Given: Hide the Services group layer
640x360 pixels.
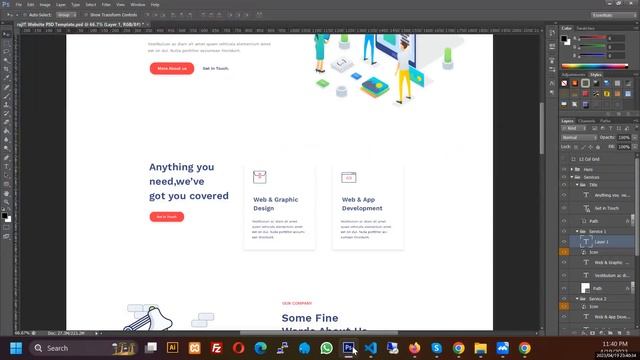Looking at the screenshot, I should point(564,177).
